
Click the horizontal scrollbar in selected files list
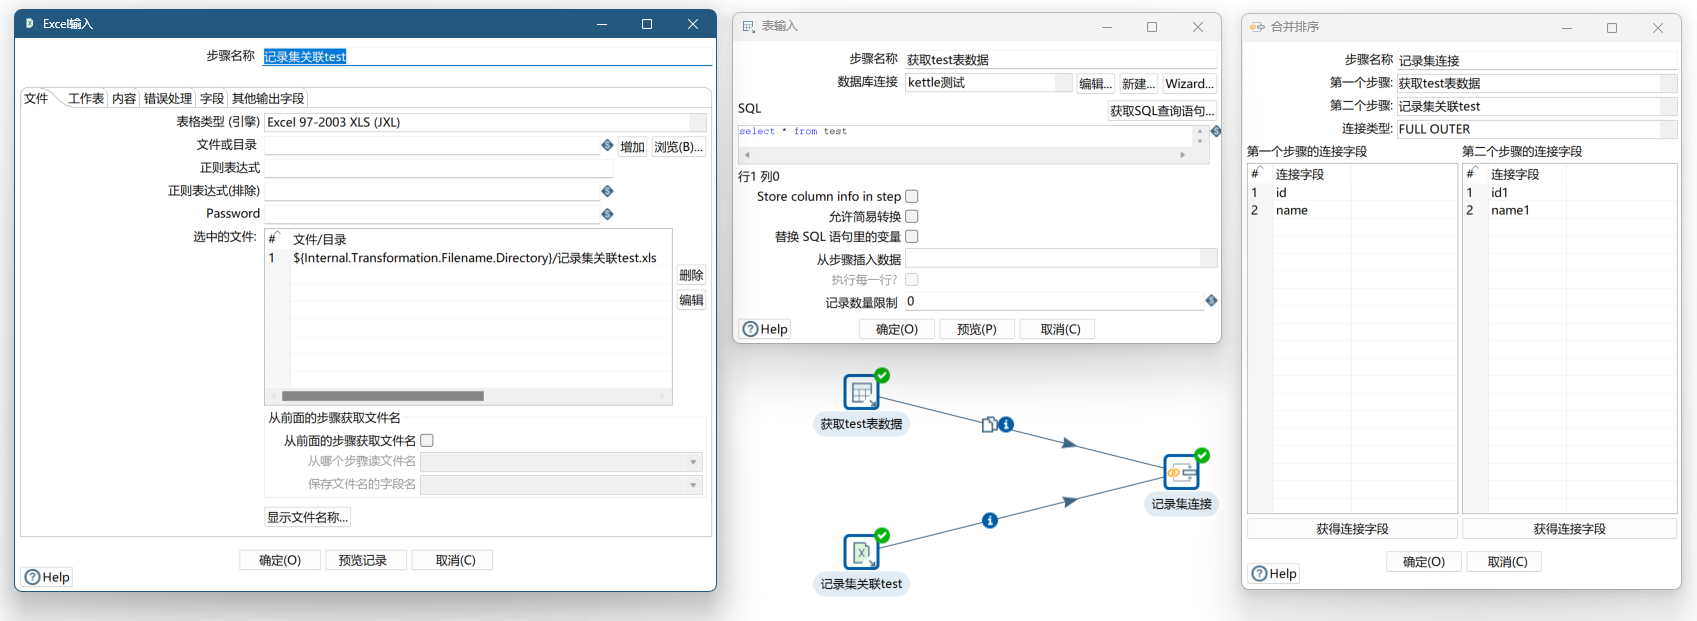(383, 396)
